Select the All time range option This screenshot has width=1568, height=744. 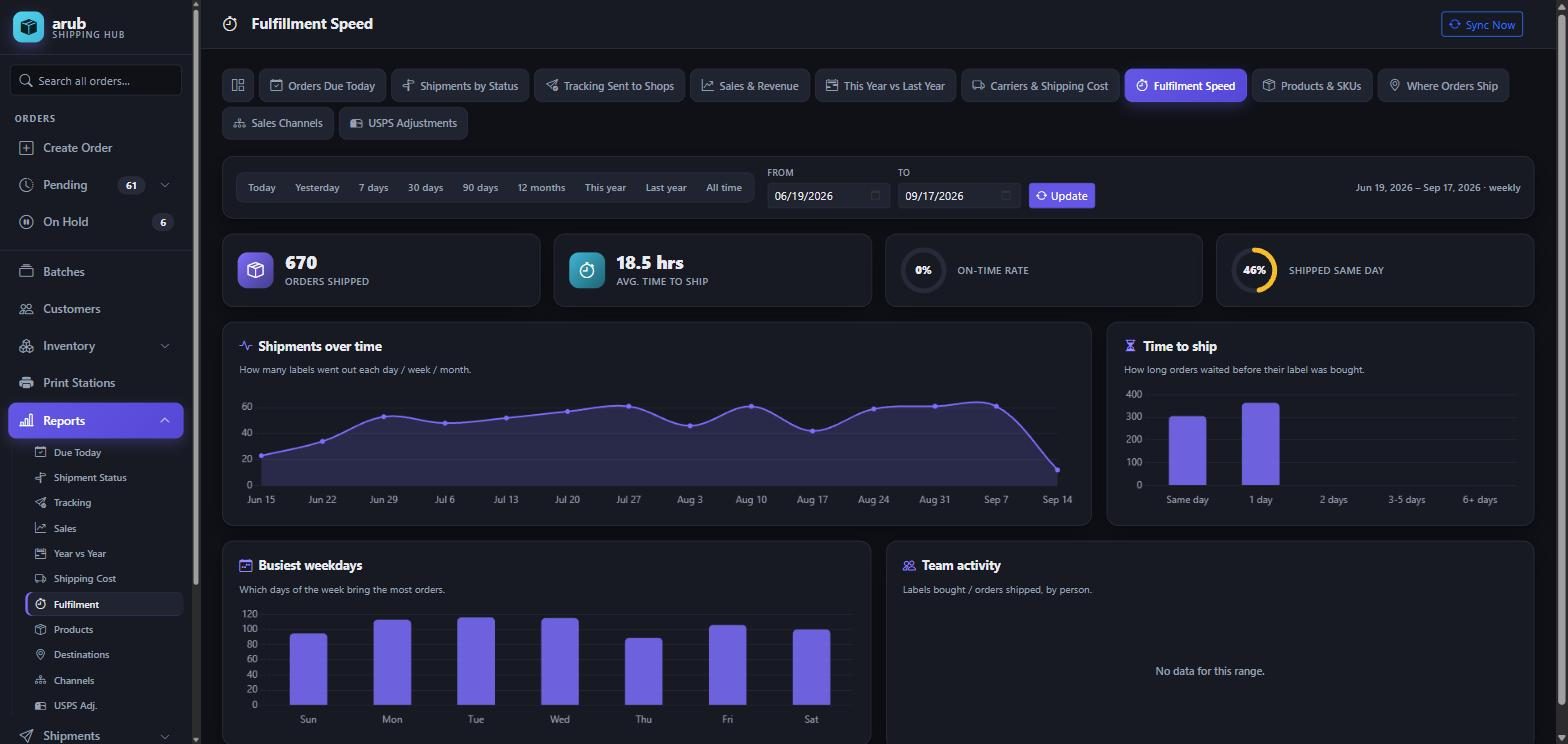tap(724, 188)
